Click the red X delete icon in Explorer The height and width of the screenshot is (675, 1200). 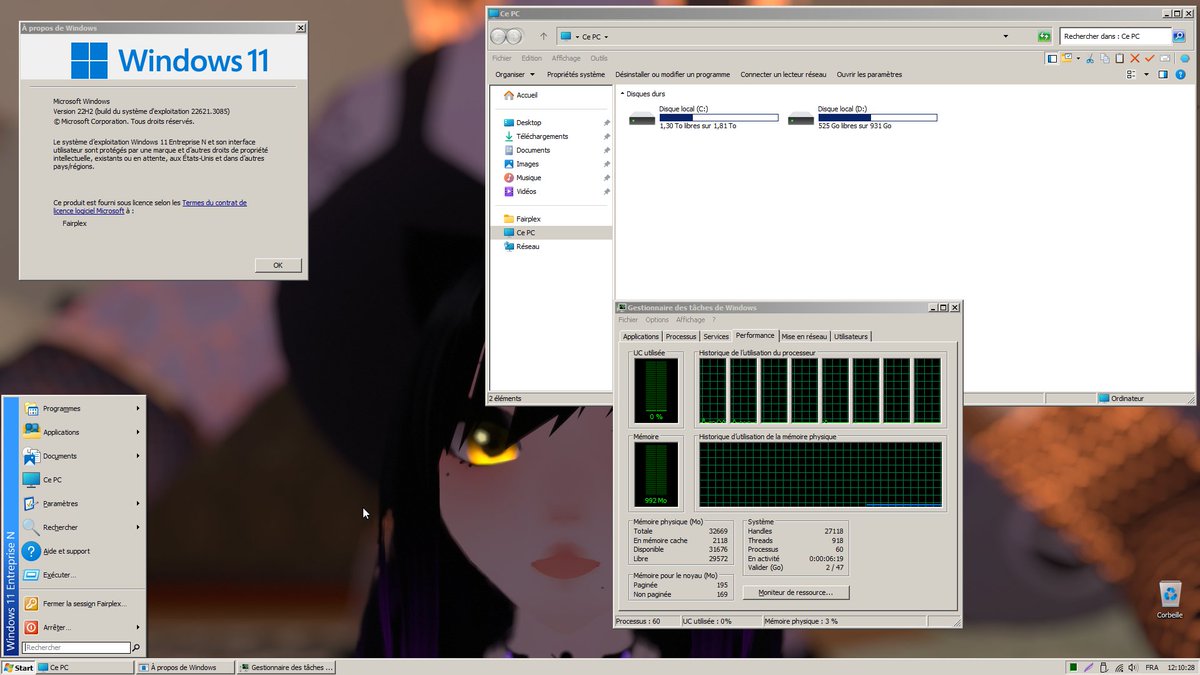pos(1135,59)
